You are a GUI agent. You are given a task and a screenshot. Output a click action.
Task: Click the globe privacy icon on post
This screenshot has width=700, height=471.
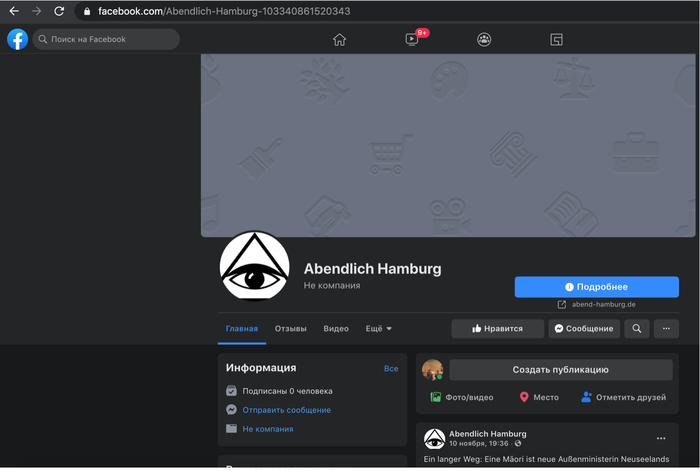(518, 444)
